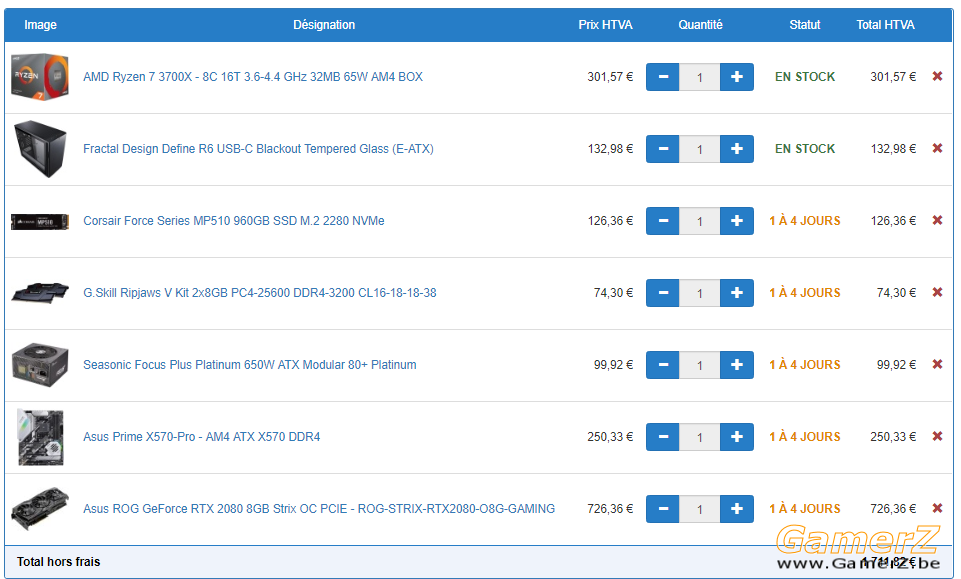
Task: Decrease quantity of Fractal Design Define R6
Action: click(663, 149)
